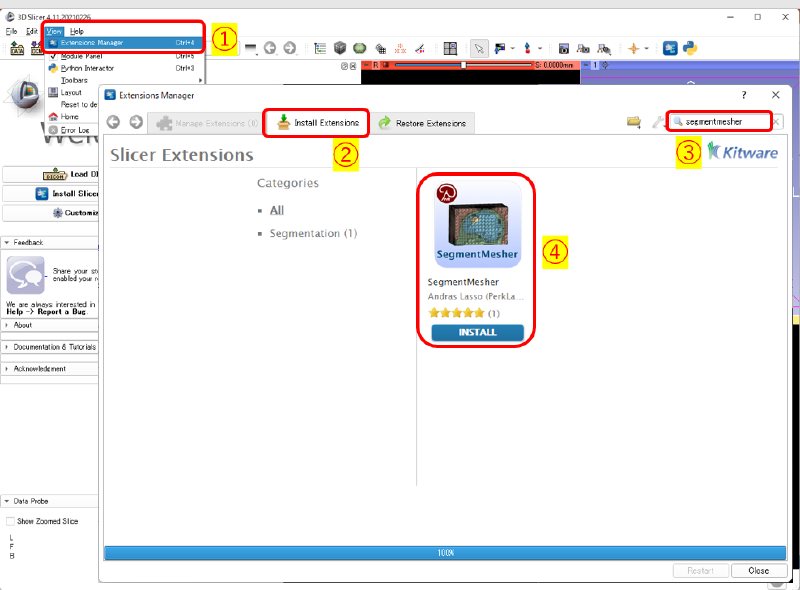Click the segmentmesher search input field
800x590 pixels.
[718, 120]
